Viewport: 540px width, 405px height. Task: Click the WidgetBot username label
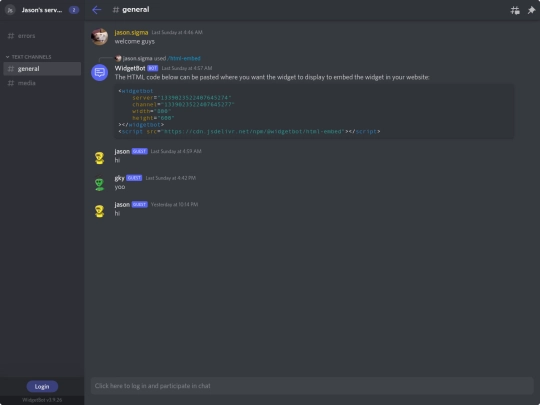pos(130,68)
